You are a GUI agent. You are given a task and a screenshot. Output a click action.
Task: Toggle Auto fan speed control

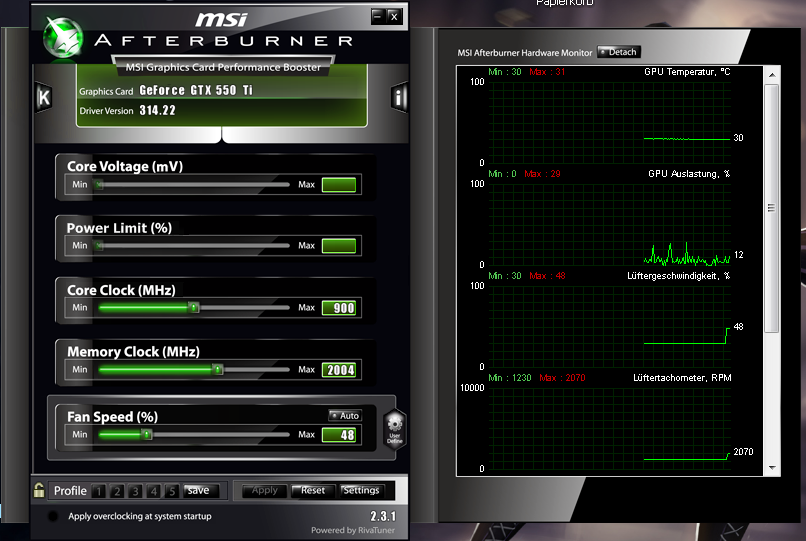(x=345, y=416)
